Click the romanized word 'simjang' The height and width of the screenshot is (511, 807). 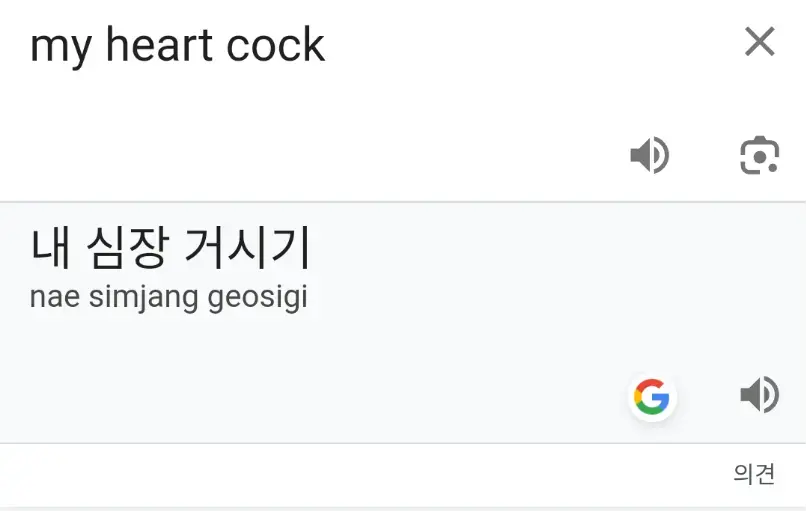click(144, 298)
